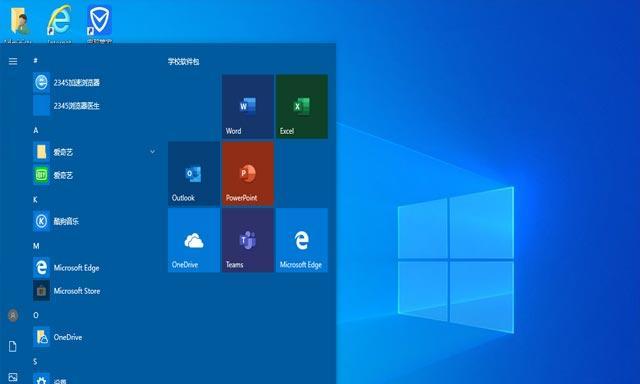Expand the 爱奇艺 folder chevron
Viewport: 640px width, 384px height.
(152, 152)
